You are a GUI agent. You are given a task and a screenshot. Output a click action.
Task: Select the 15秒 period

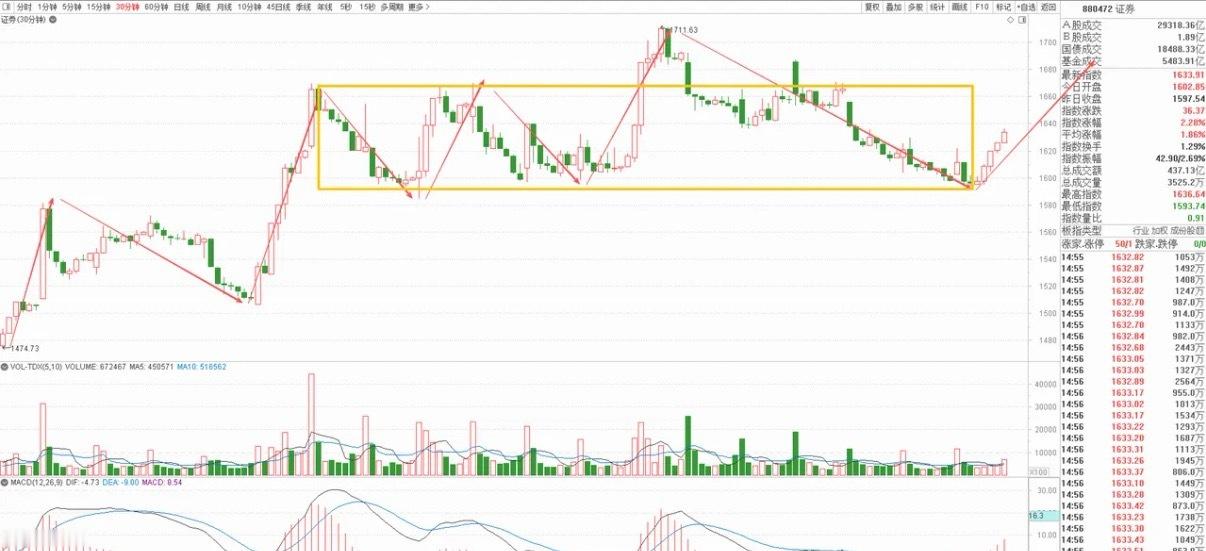[x=368, y=6]
